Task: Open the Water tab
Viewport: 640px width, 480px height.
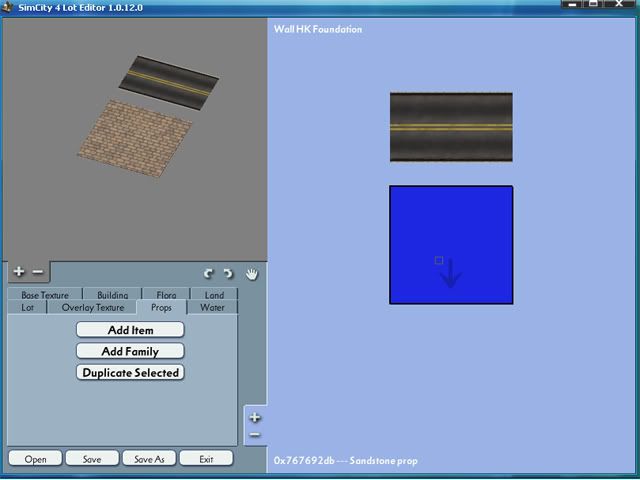Action: point(212,307)
